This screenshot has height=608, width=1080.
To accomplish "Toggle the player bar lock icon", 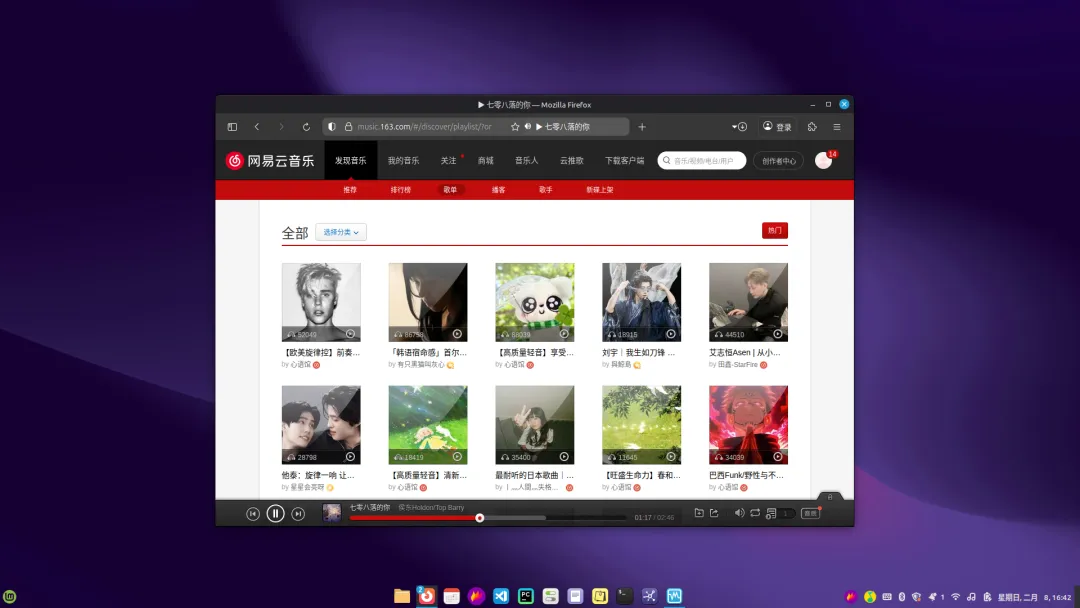I will [x=830, y=496].
